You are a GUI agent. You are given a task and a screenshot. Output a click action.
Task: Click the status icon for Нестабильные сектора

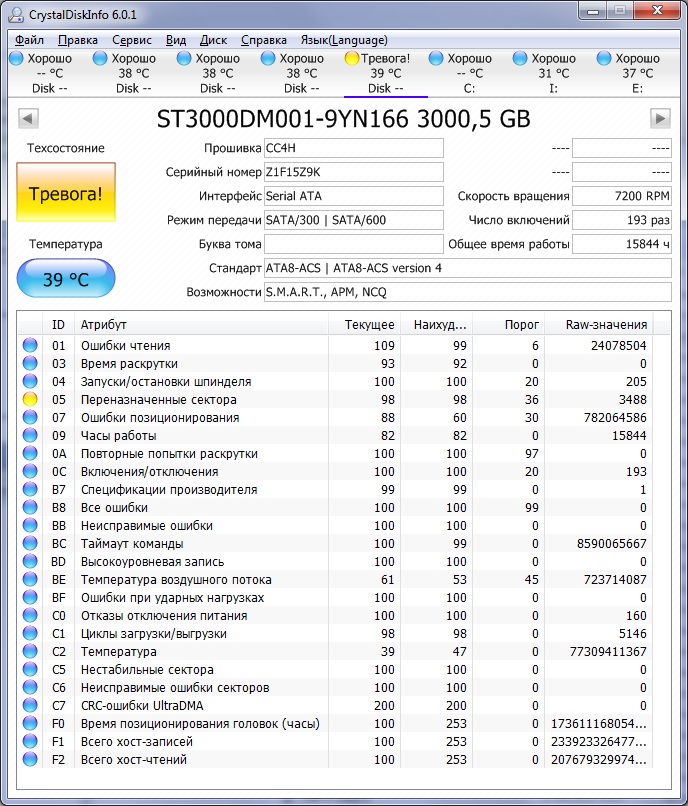(30, 669)
